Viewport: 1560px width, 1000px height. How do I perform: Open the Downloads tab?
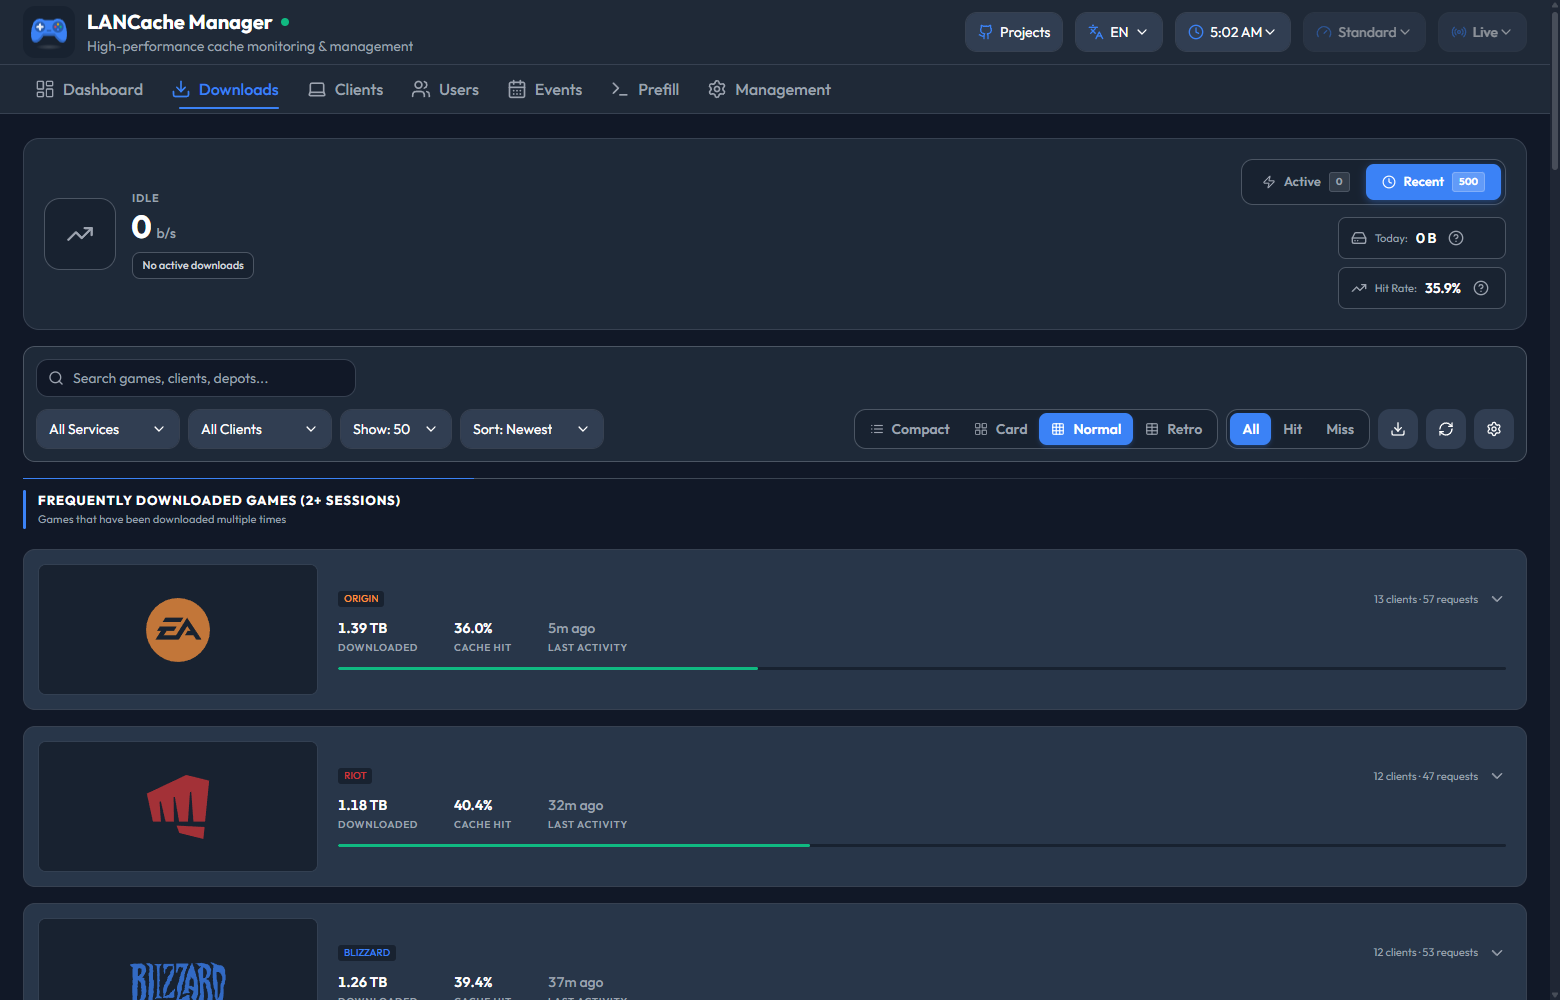[x=225, y=89]
